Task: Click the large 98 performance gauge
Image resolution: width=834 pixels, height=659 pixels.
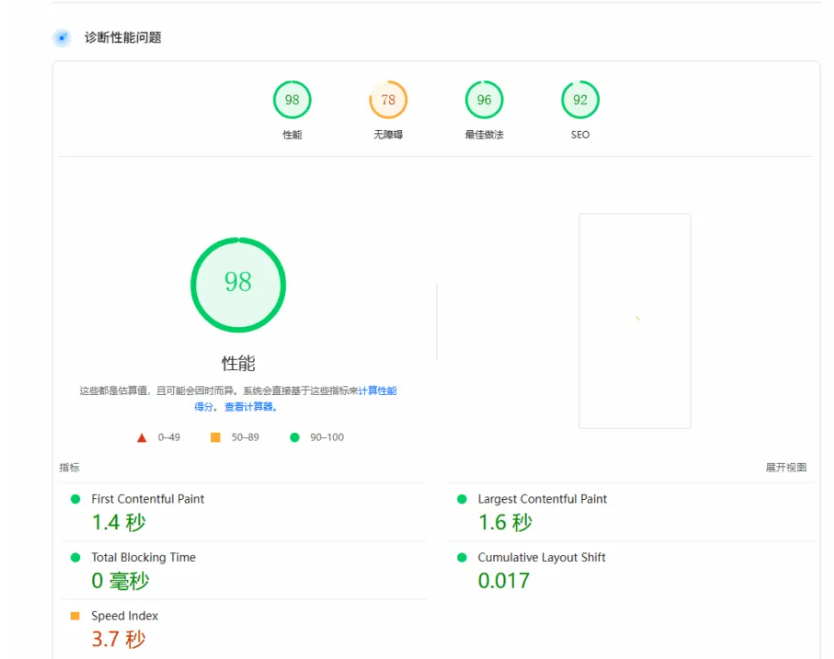Action: click(238, 285)
